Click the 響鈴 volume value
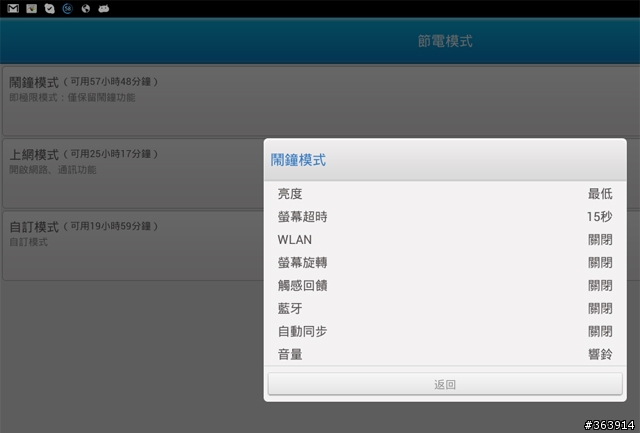 coord(600,354)
